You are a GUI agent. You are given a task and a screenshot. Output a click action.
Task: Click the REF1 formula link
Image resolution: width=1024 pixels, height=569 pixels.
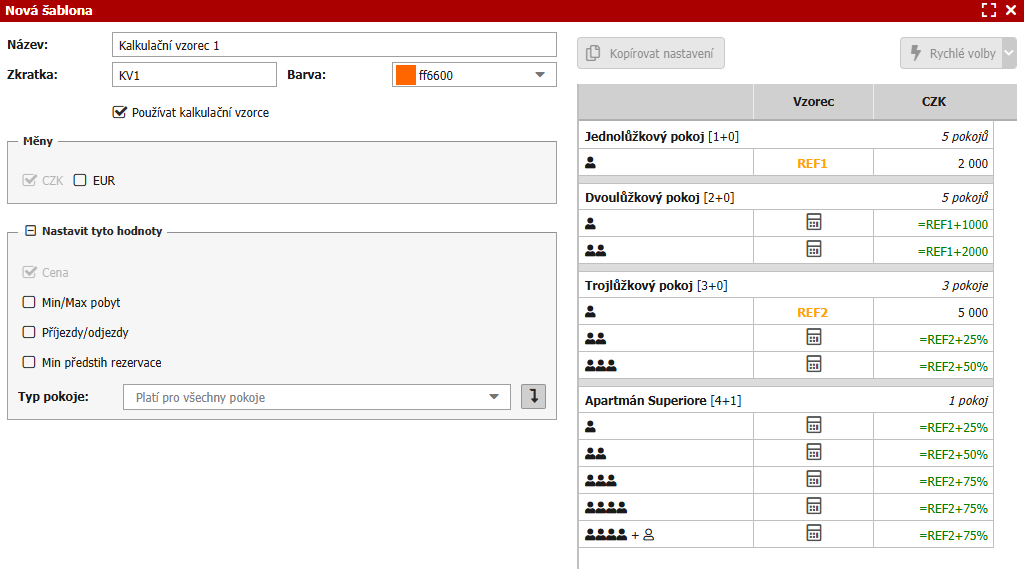coord(813,163)
